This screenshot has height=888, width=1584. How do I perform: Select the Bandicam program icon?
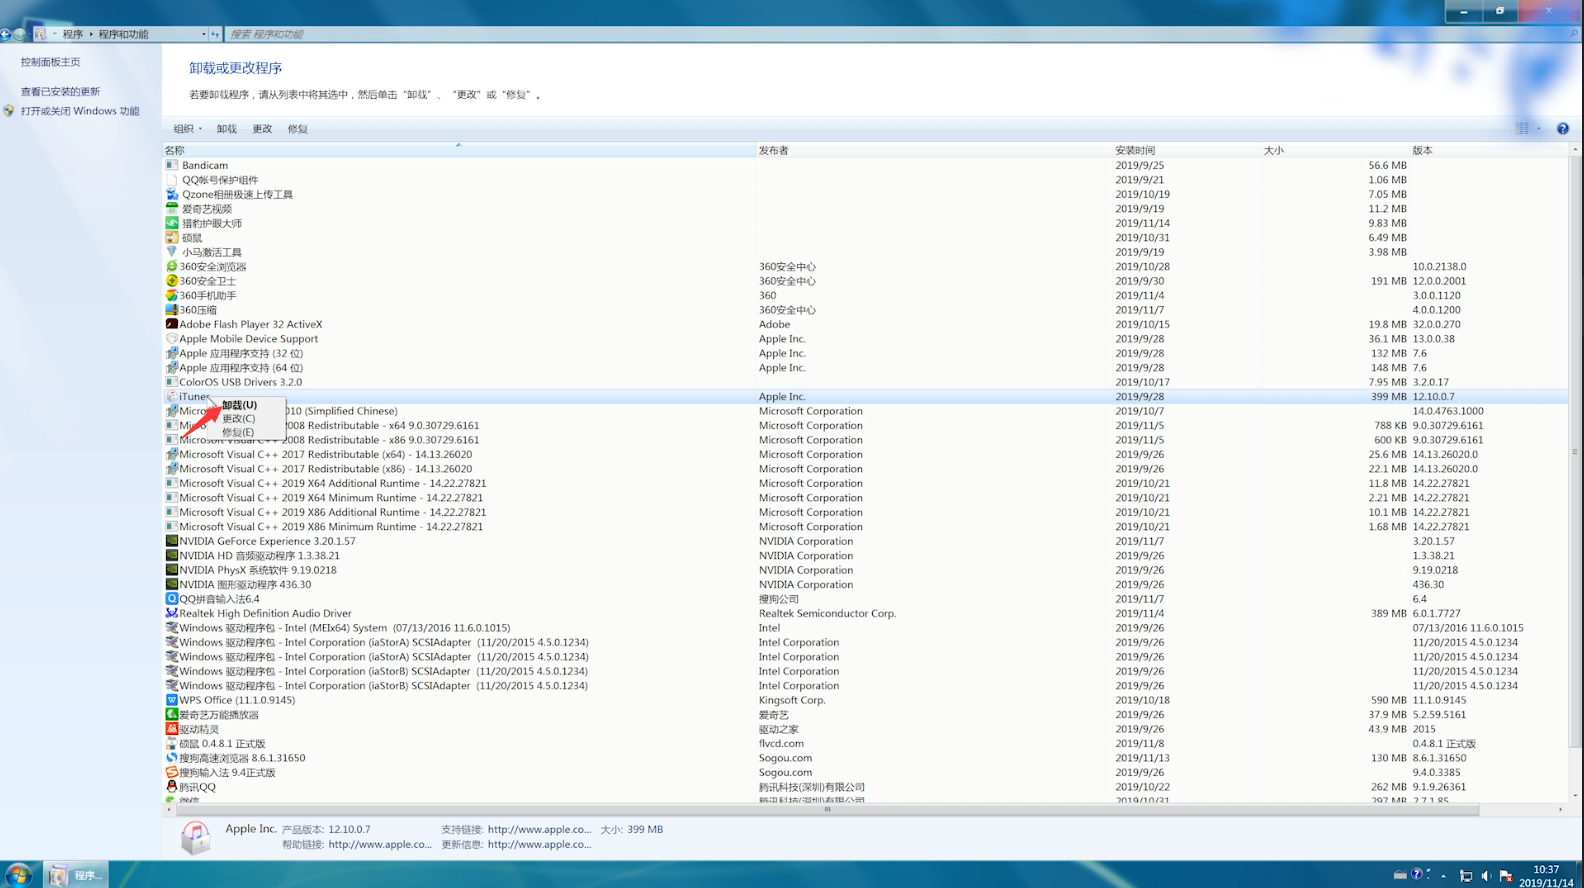172,165
